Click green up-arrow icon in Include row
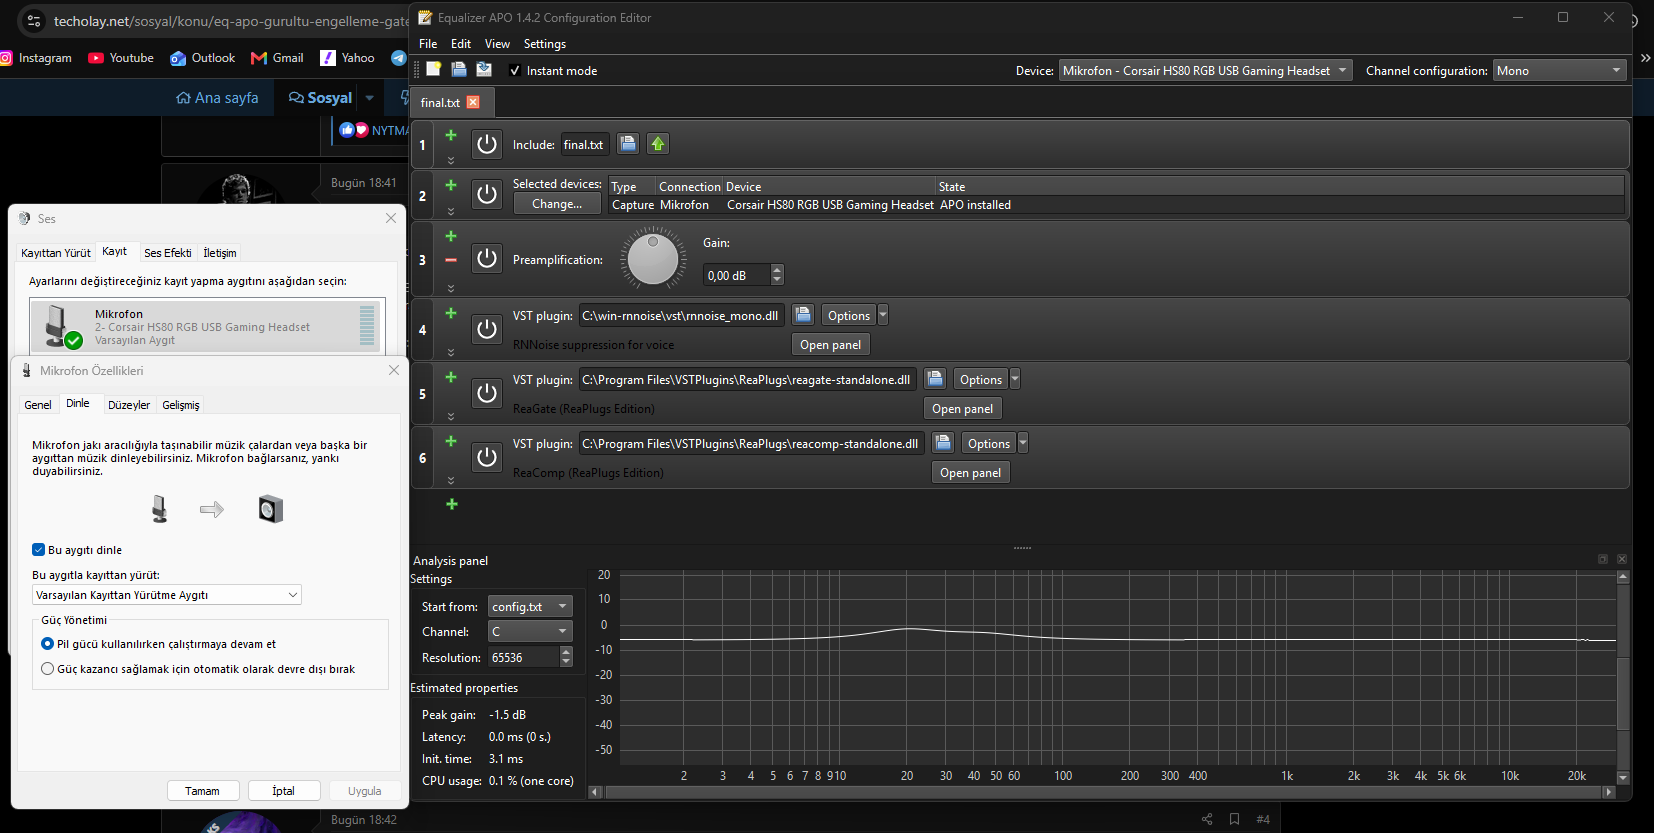Screen dimensions: 1654x833 pos(658,144)
